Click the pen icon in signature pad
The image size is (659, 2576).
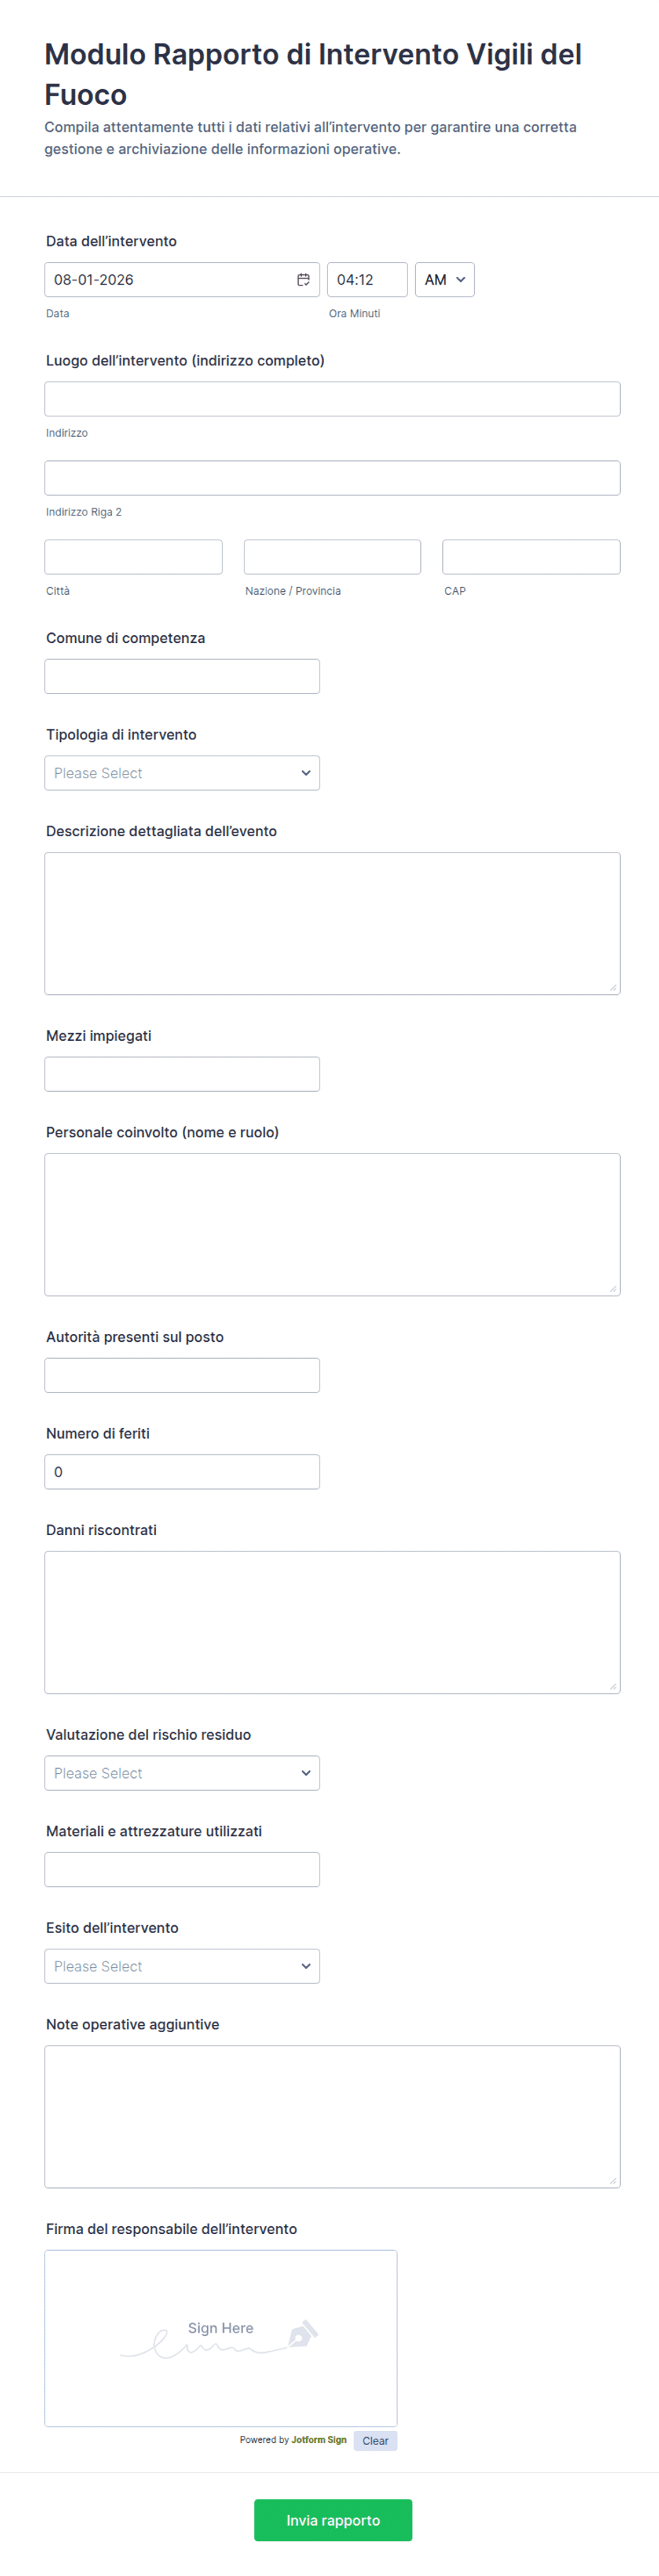(x=302, y=2333)
